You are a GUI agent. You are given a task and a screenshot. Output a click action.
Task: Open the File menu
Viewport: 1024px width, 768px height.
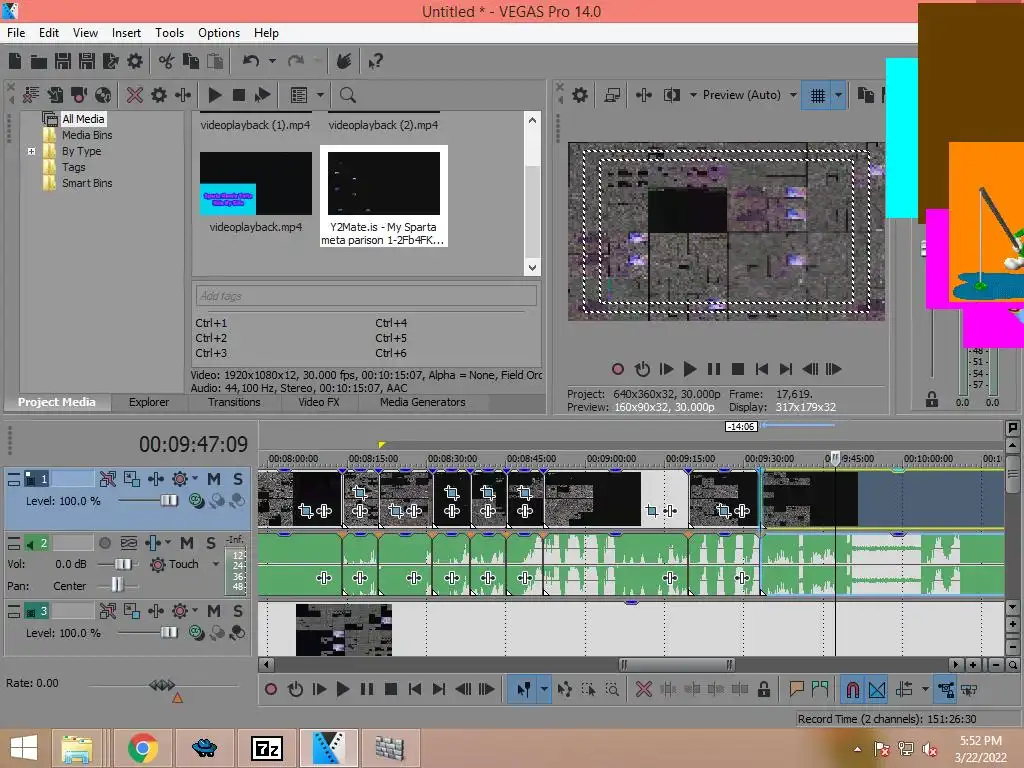16,33
